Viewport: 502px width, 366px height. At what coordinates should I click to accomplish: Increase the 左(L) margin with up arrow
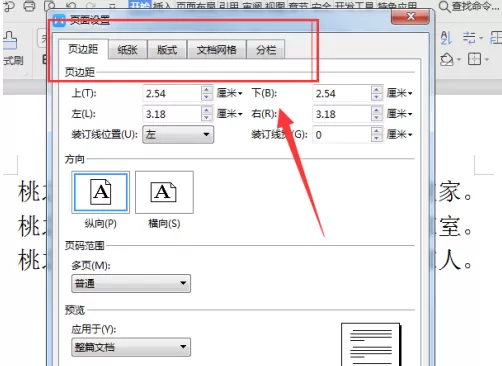click(207, 110)
